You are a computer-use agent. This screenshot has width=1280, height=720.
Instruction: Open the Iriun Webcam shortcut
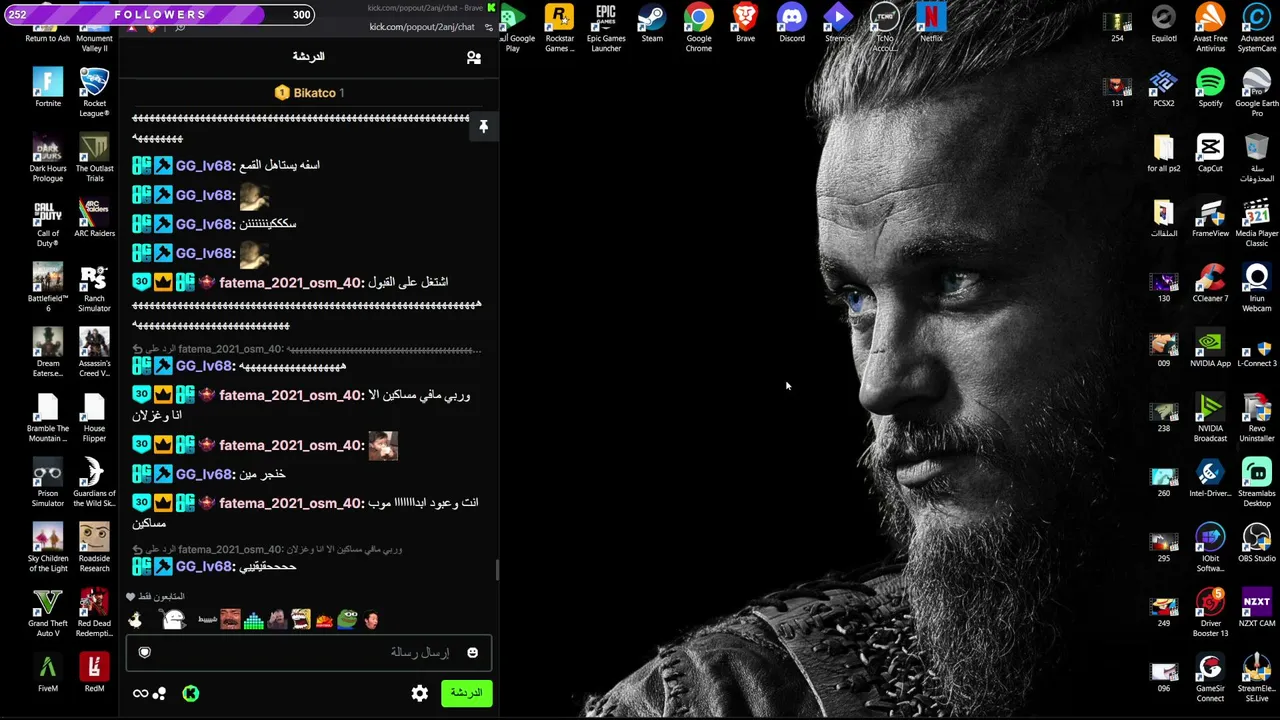[1257, 287]
